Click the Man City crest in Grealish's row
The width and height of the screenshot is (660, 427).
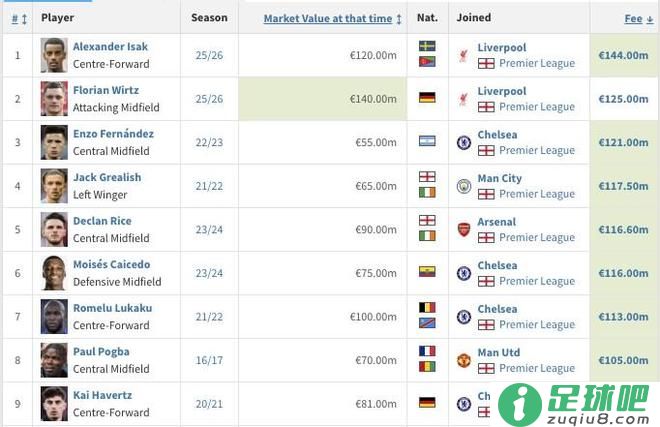[463, 186]
